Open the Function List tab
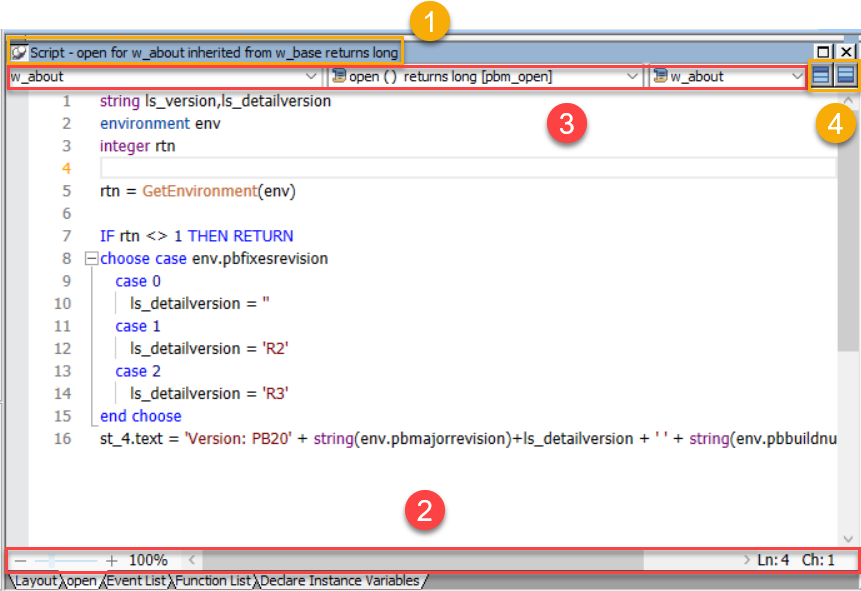This screenshot has width=861, height=591. click(x=214, y=580)
